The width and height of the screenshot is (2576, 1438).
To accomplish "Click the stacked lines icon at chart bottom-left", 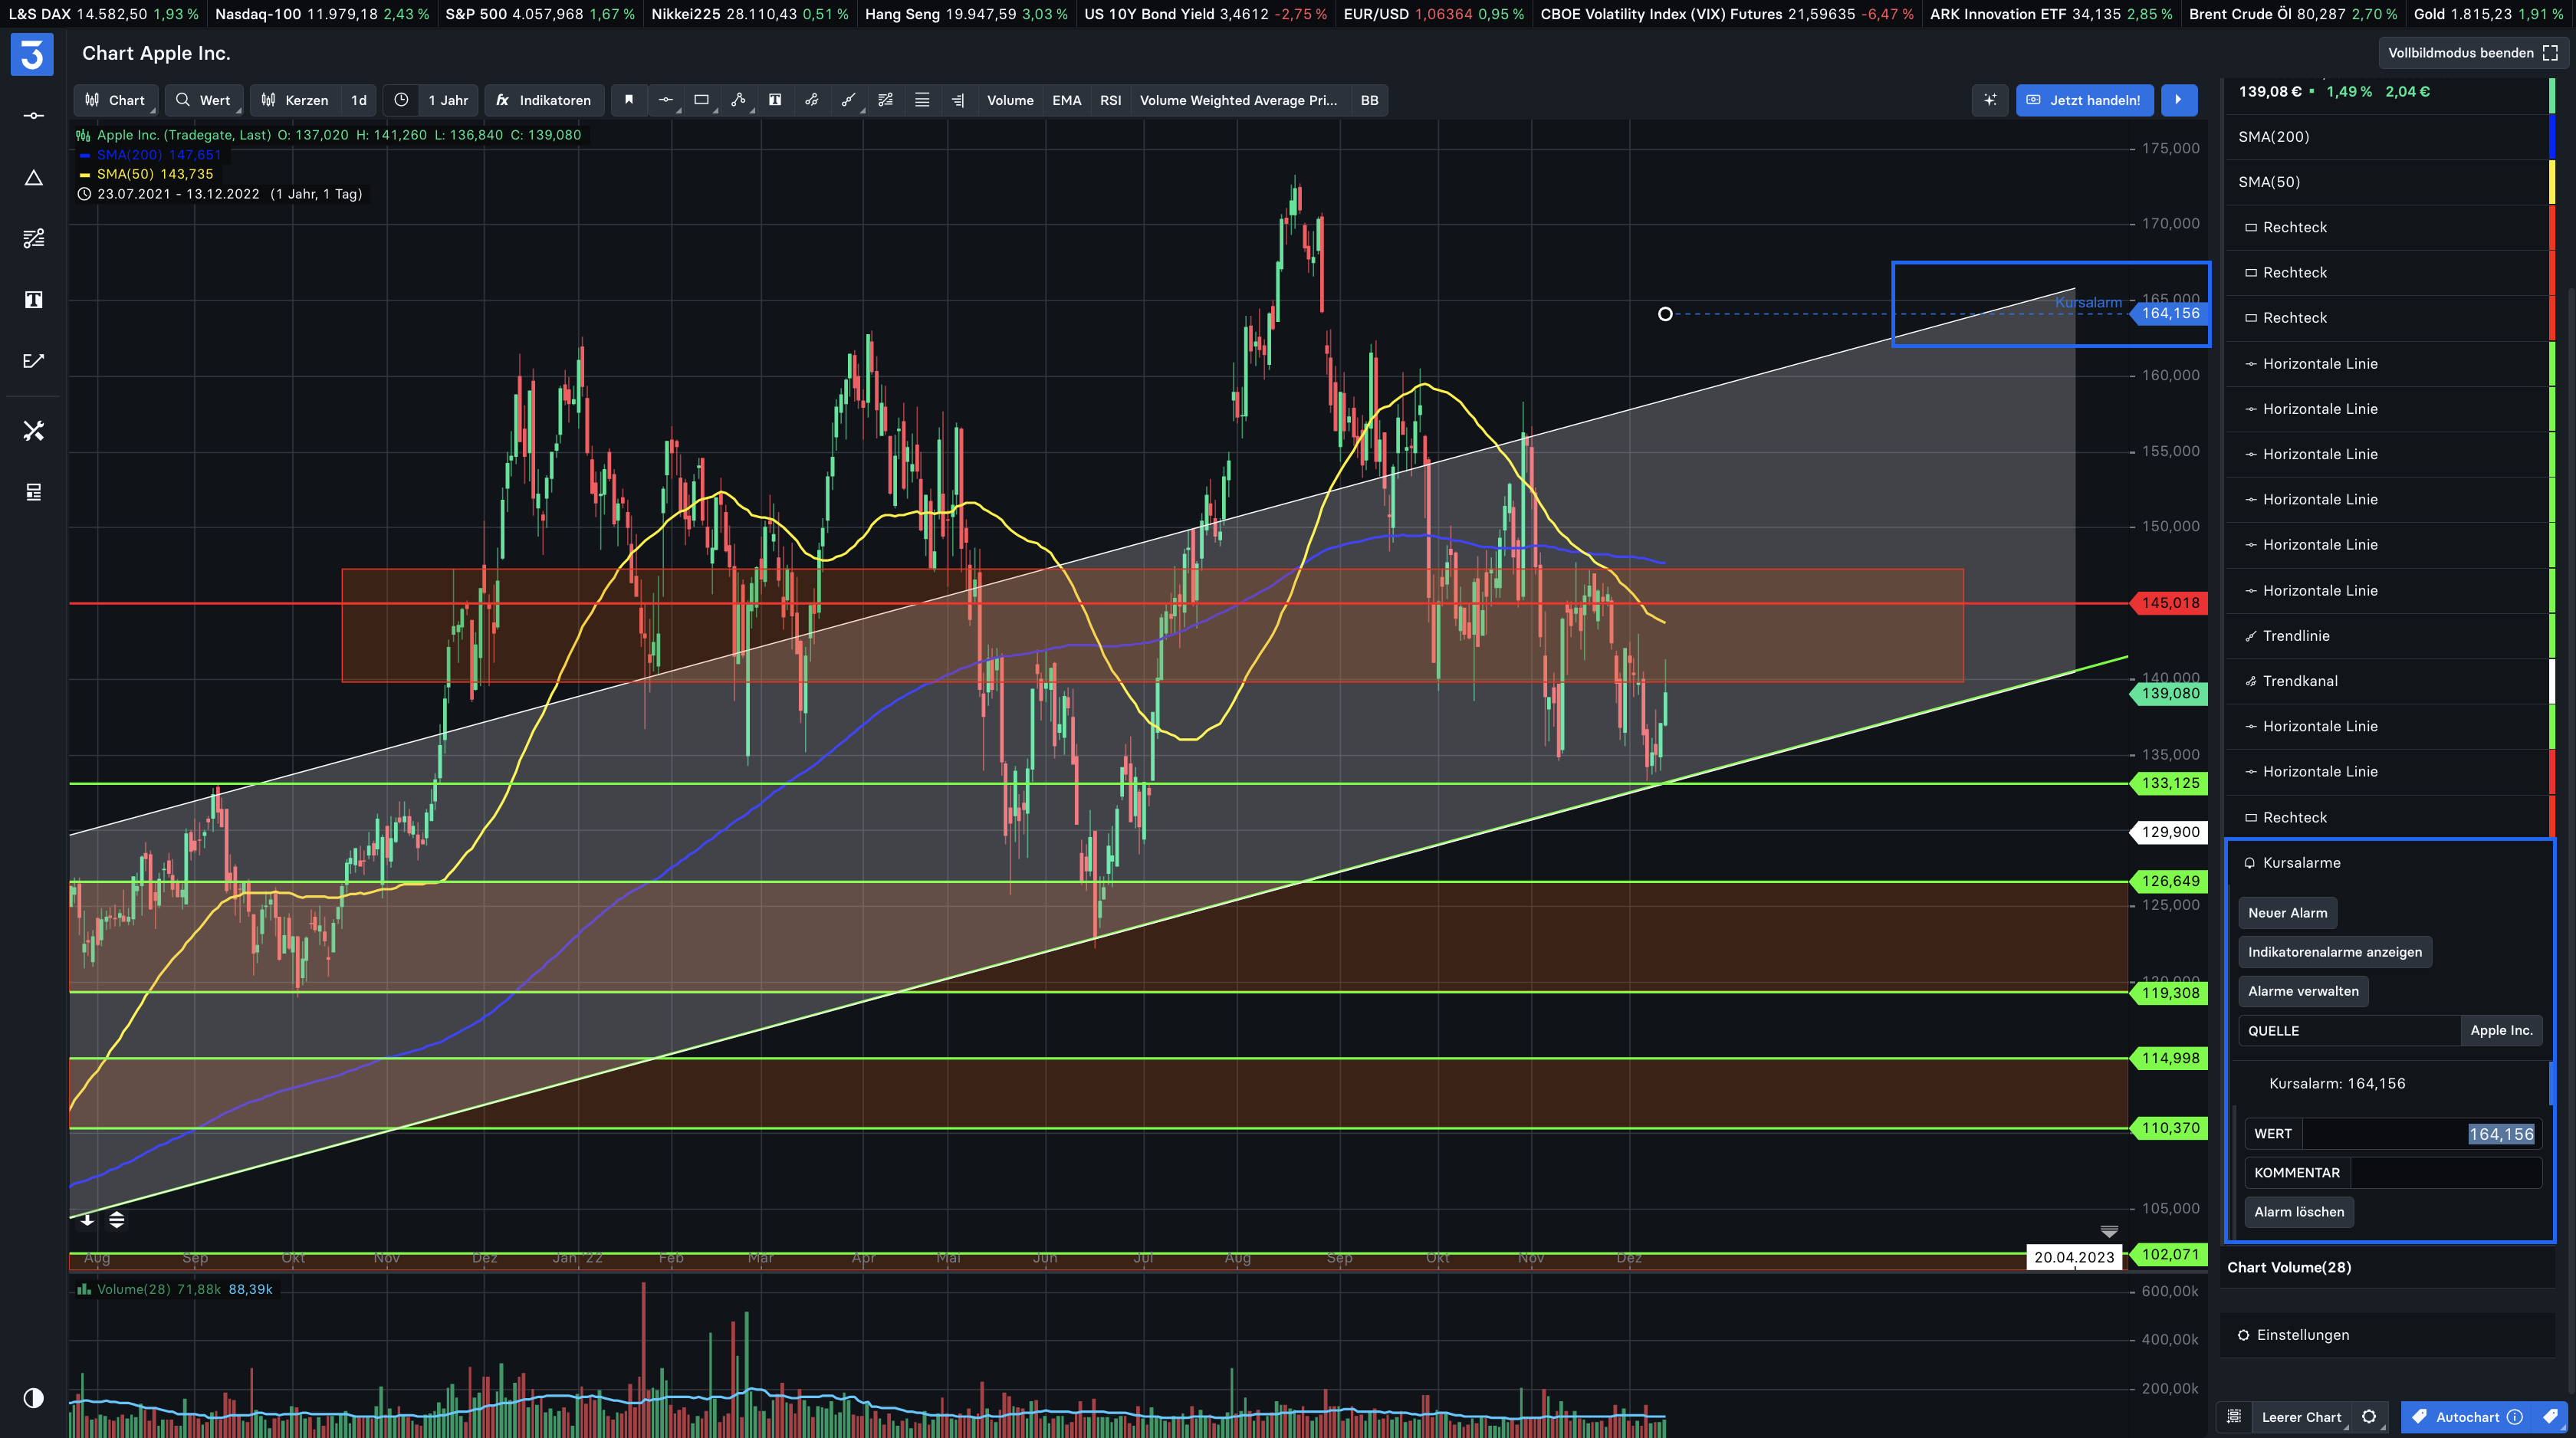I will [117, 1219].
